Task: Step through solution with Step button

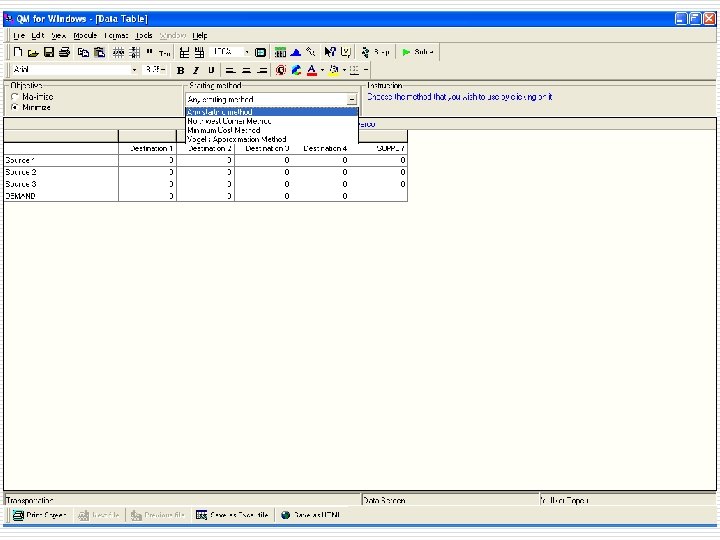Action: click(376, 52)
